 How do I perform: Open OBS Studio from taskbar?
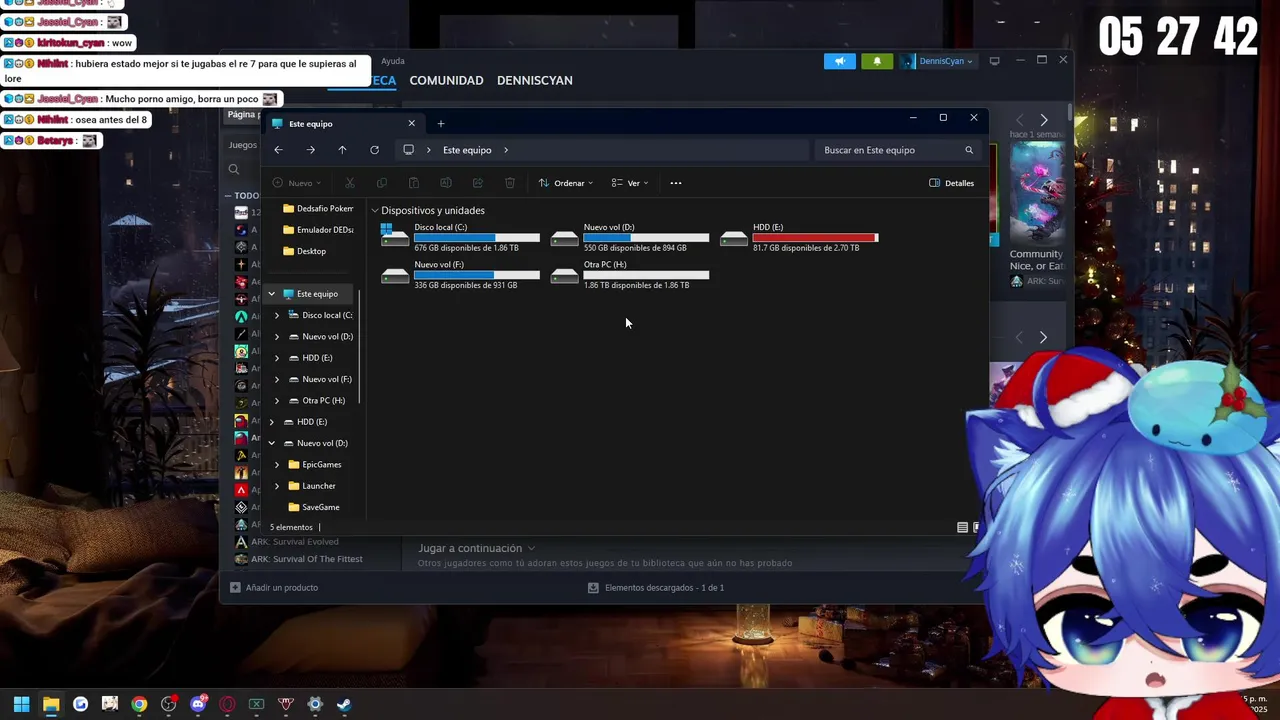click(x=168, y=704)
